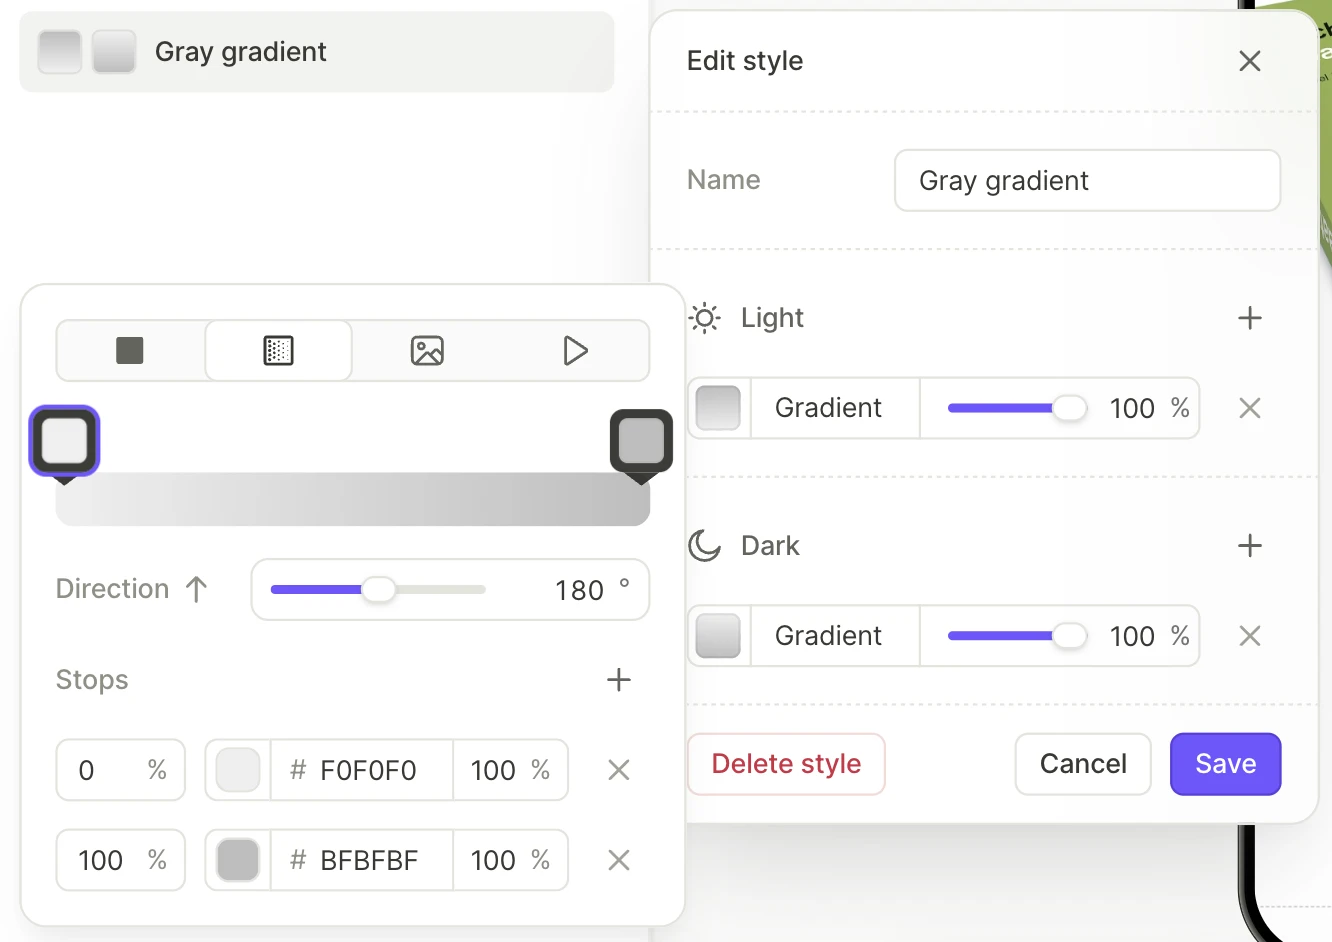Delete the F0F0F0 gradient stop
Screen dimensions: 1332x942
[619, 770]
